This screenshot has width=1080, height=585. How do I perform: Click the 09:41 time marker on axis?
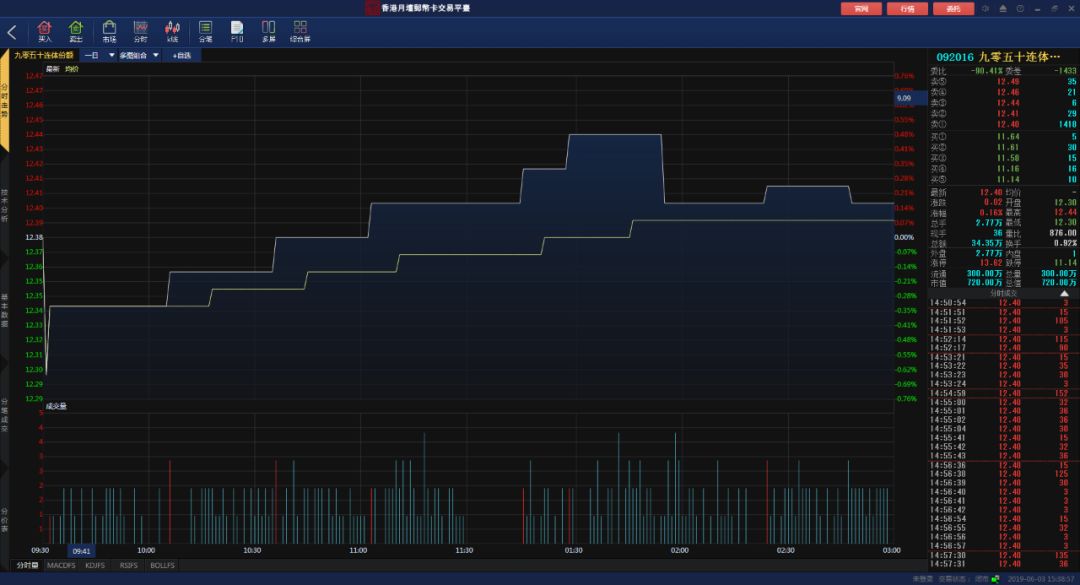81,551
